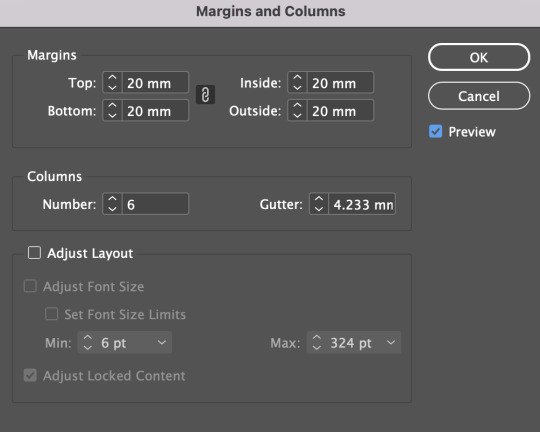This screenshot has height=432, width=540.
Task: Increase the Top margin with its up arrow
Action: (112, 78)
